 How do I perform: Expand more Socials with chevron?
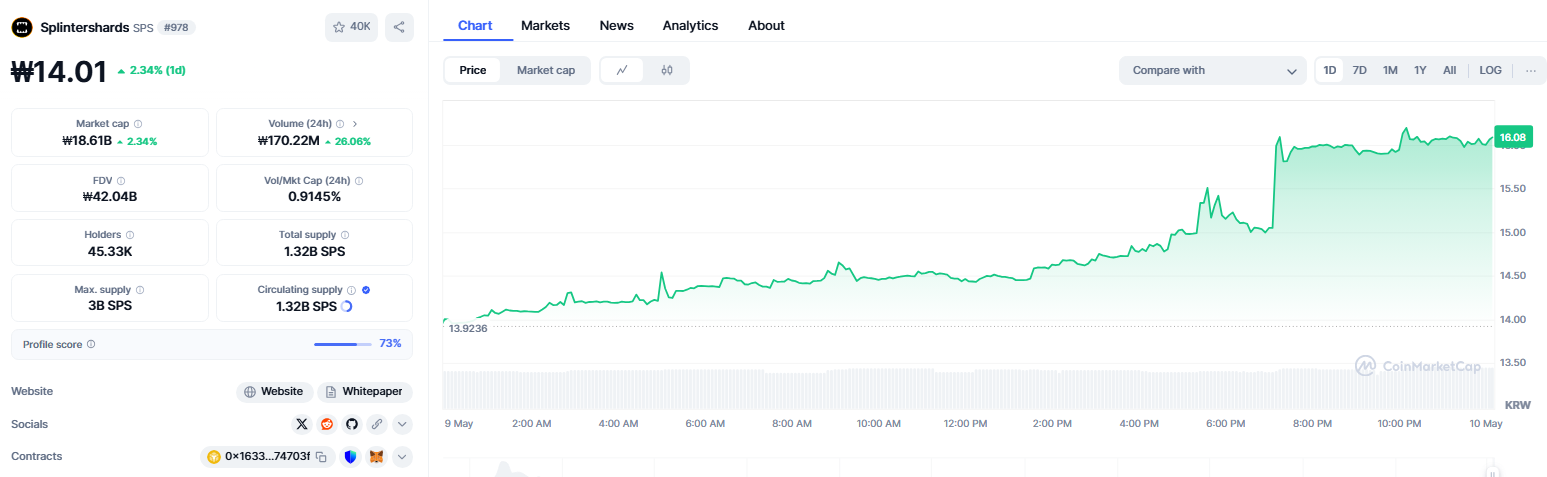(402, 424)
